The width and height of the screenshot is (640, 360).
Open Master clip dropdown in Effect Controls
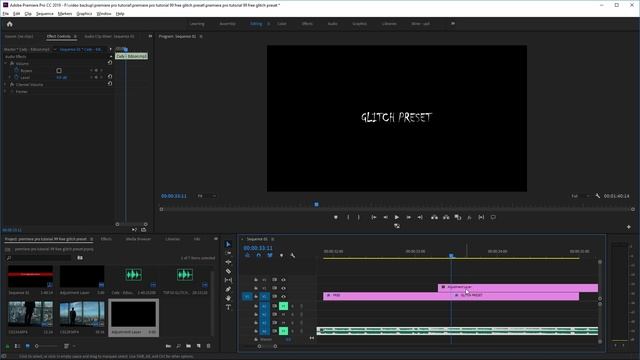(x=55, y=49)
